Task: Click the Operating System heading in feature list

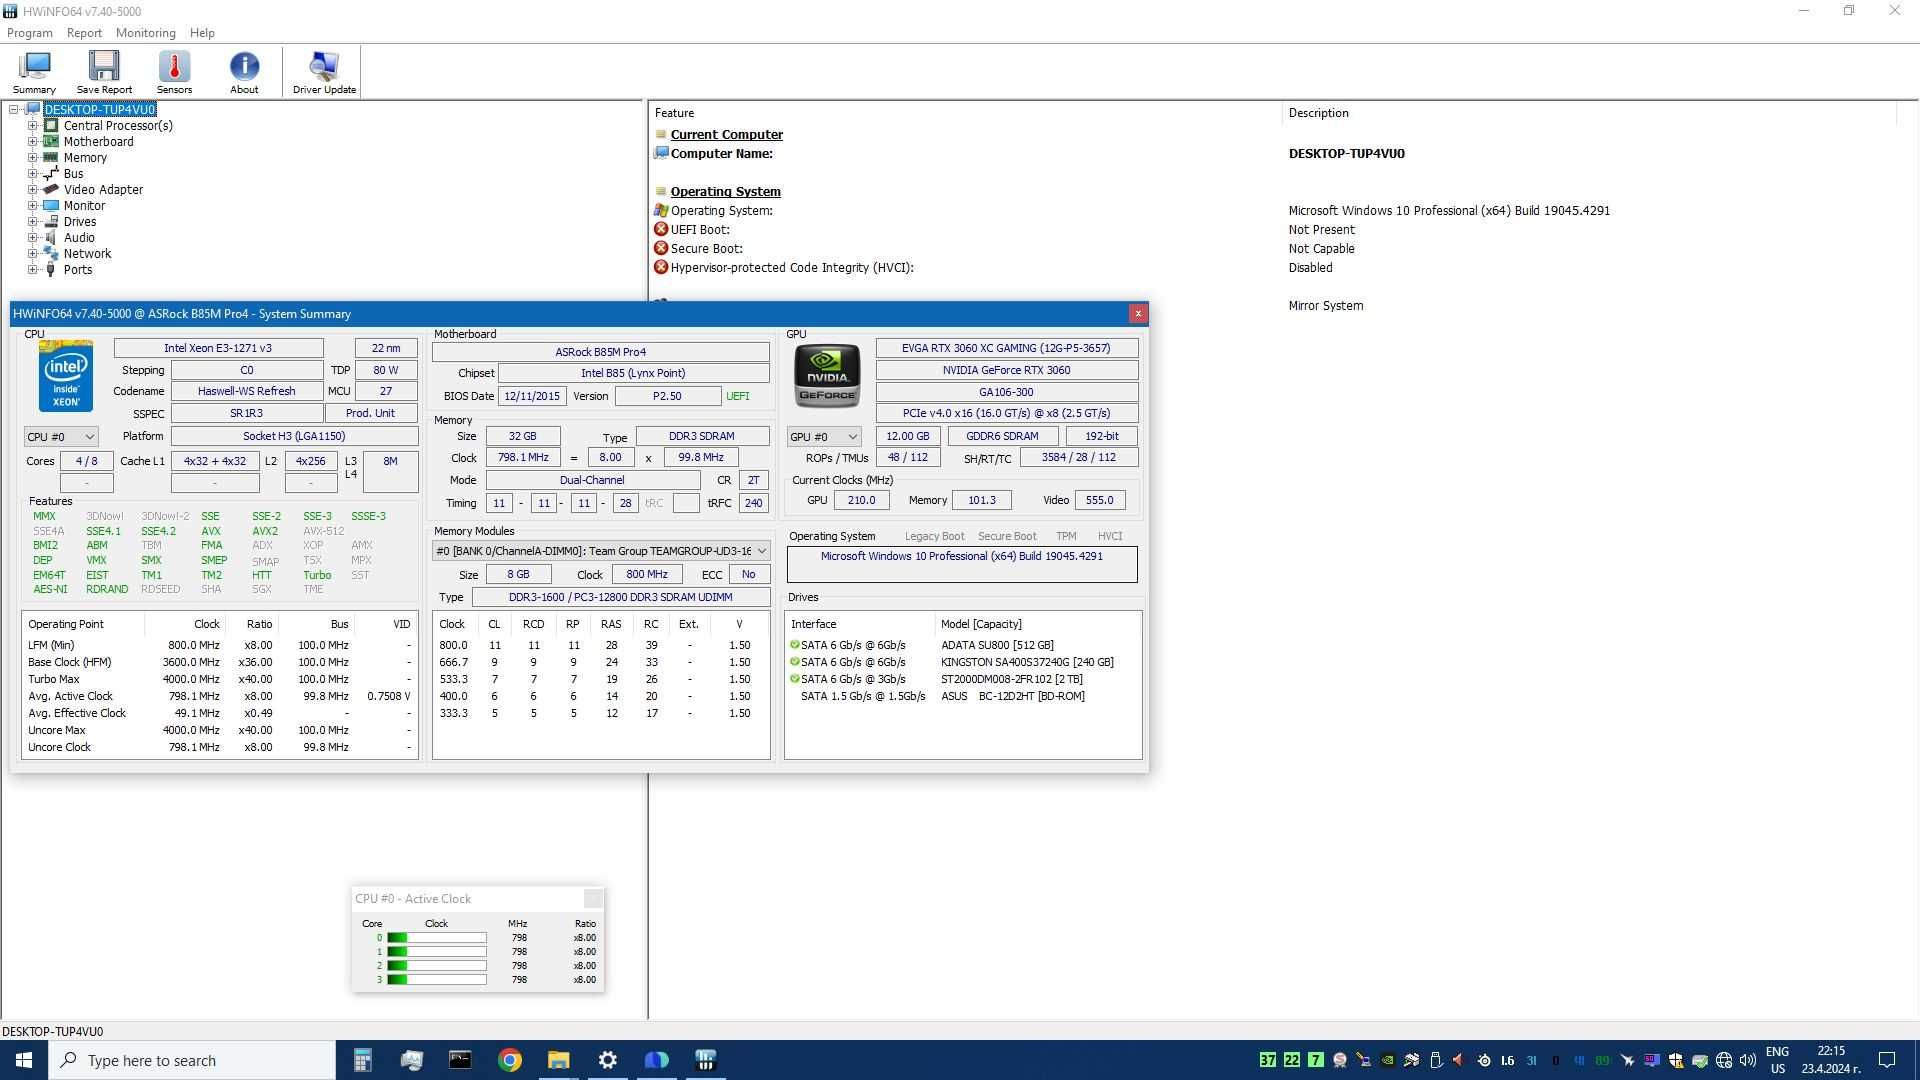Action: click(726, 192)
